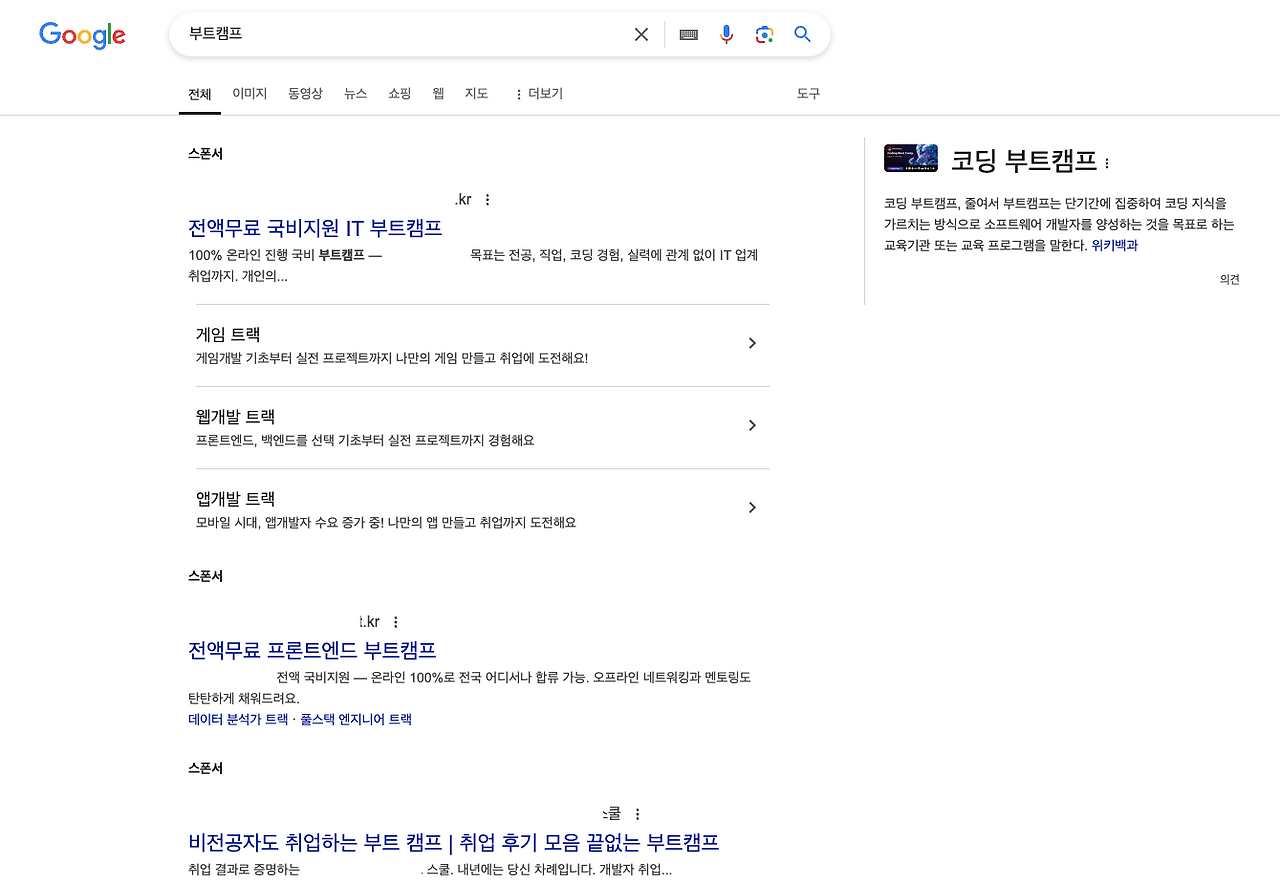Open search filters via 도구
The height and width of the screenshot is (884, 1280).
pos(808,93)
